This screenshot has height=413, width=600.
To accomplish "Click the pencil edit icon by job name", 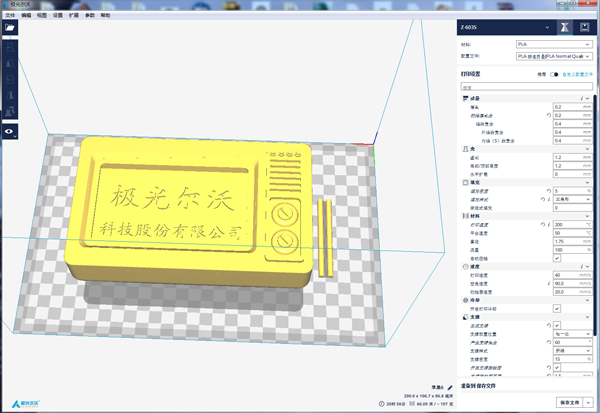I will (449, 386).
